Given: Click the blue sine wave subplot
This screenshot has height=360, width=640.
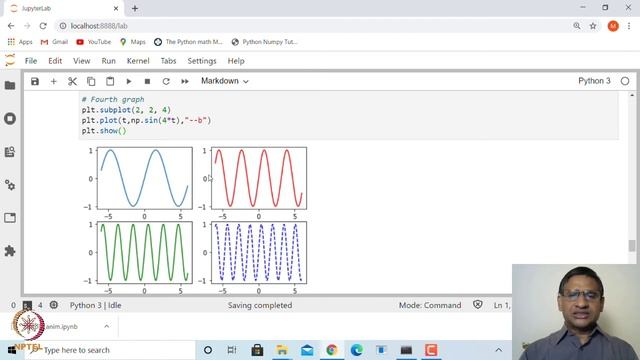Looking at the screenshot, I should coord(144,178).
